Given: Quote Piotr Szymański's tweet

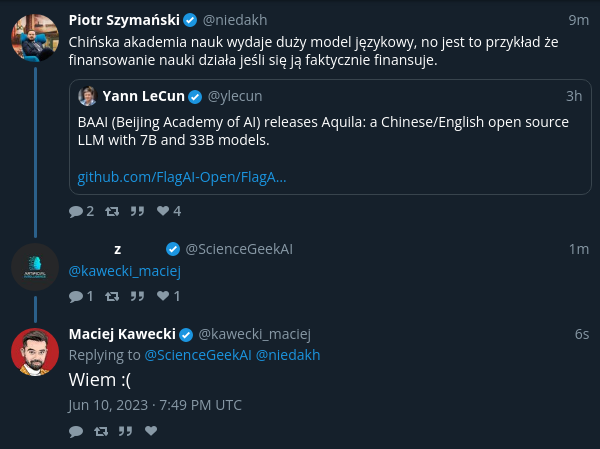Looking at the screenshot, I should tap(137, 211).
